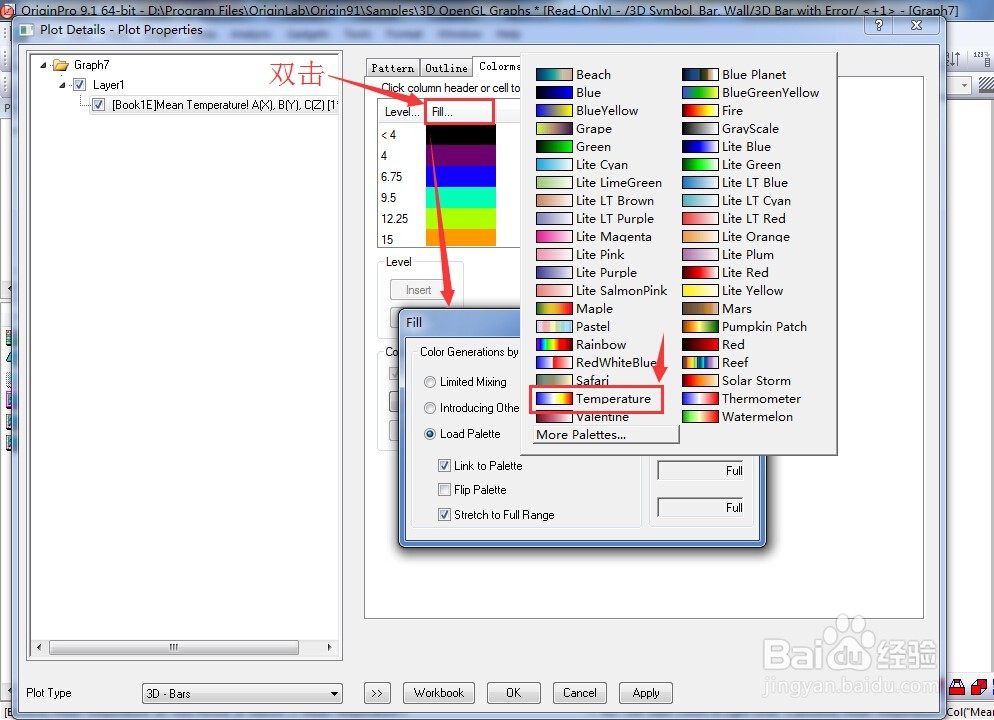Open More Palettes entry
Screen dimensions: 994x720
pyautogui.click(x=606, y=435)
